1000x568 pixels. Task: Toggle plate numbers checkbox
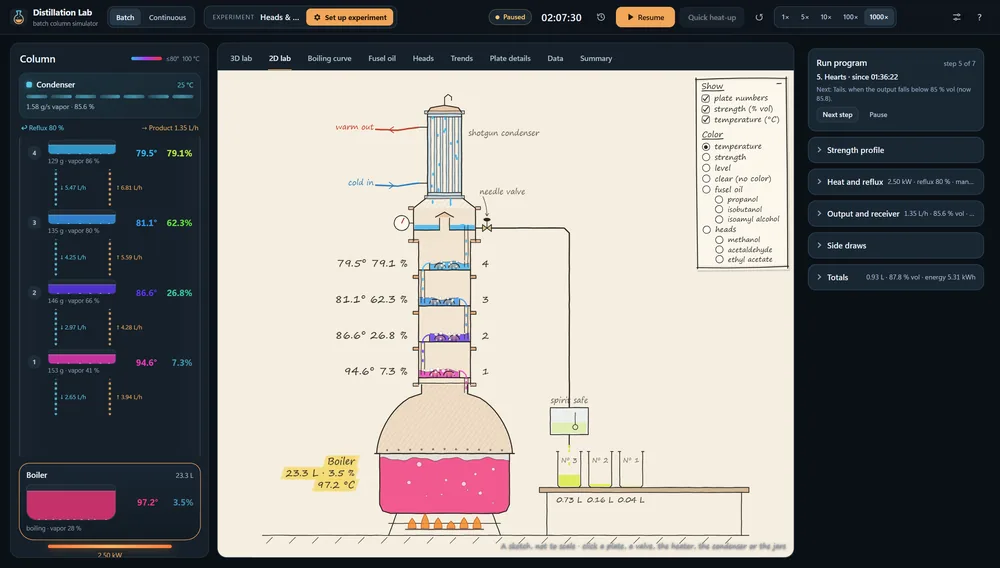[x=705, y=98]
